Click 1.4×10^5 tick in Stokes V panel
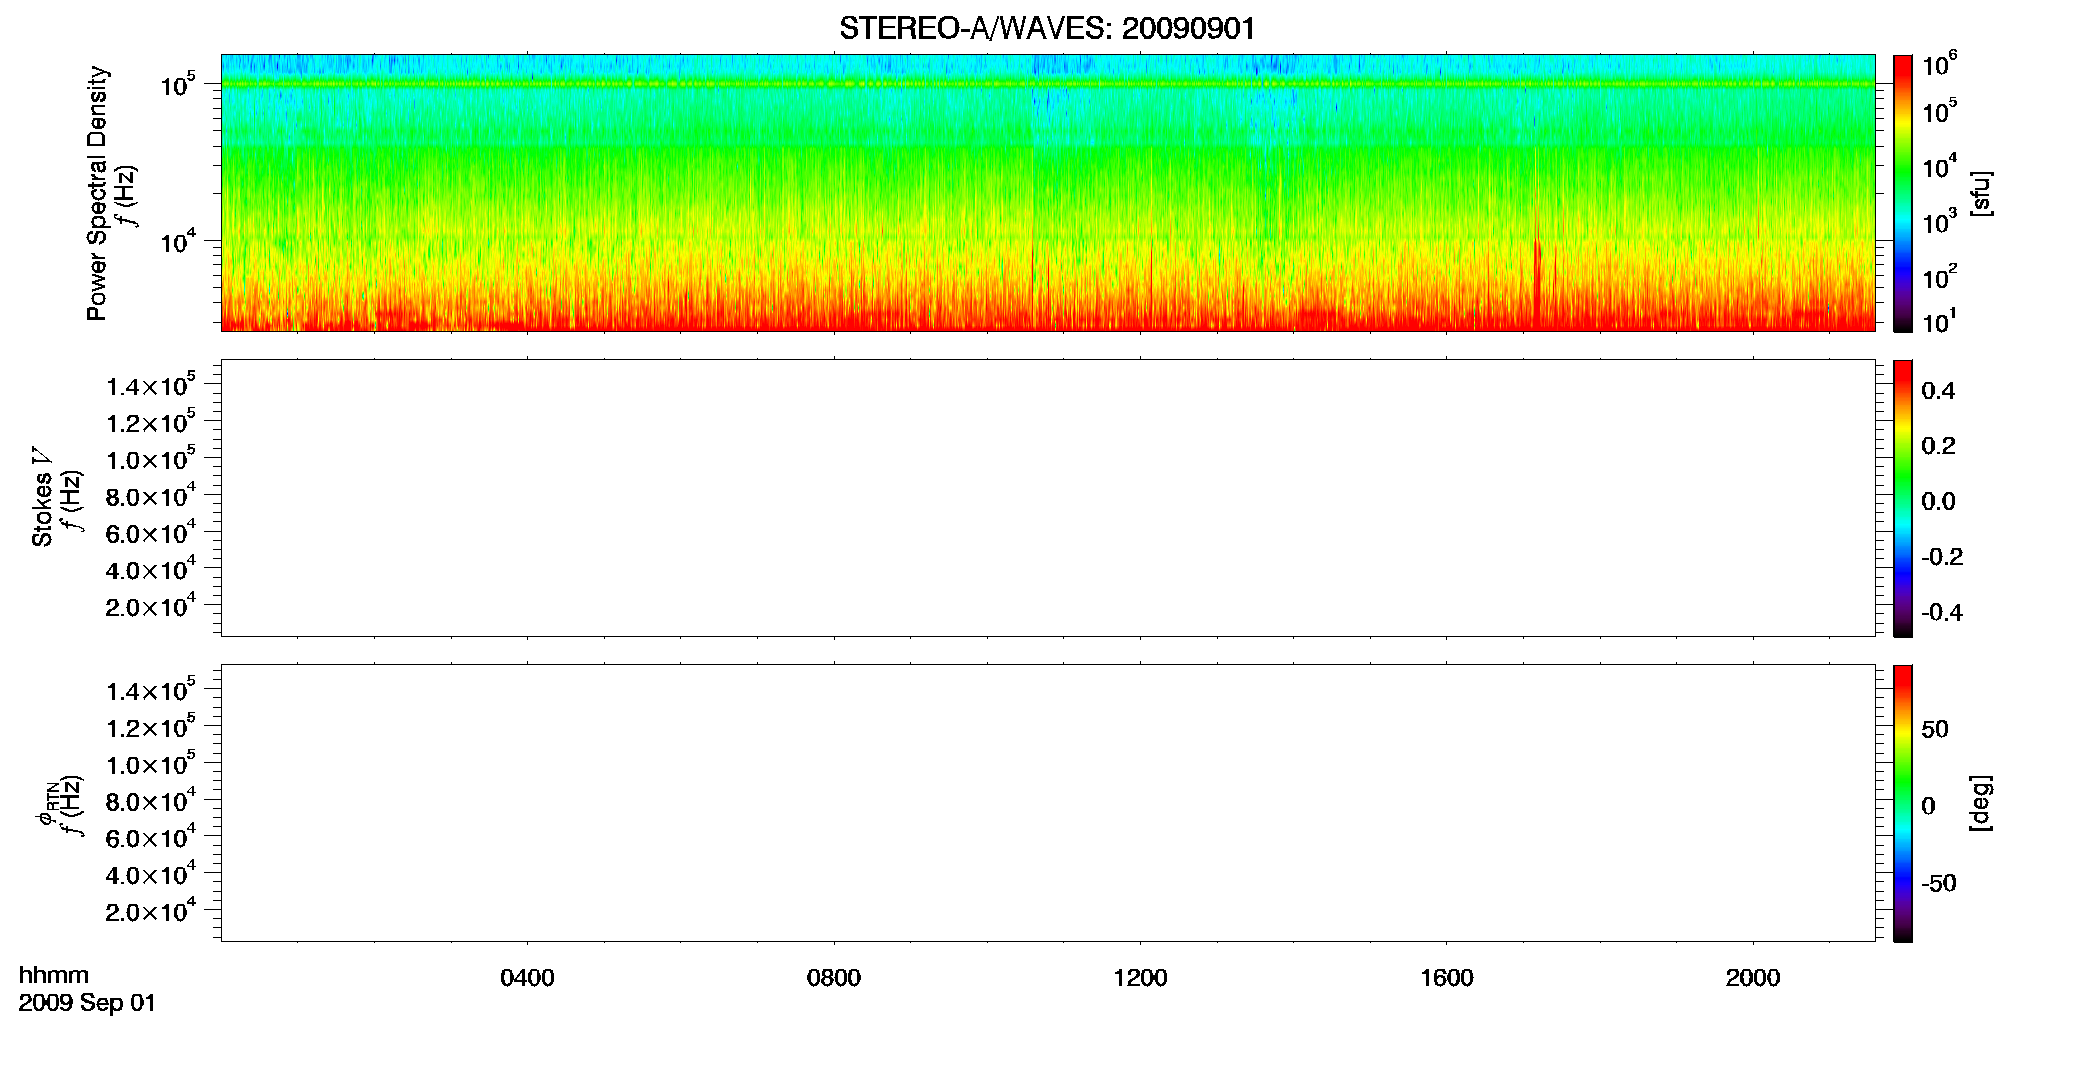This screenshot has height=1080, width=2096. click(151, 386)
